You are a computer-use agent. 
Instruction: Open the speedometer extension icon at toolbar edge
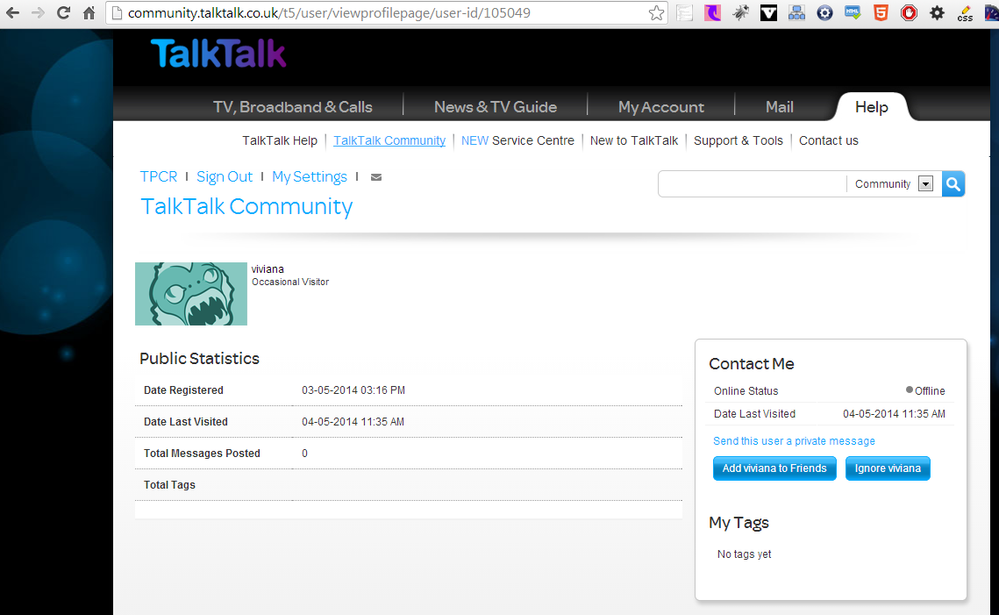pyautogui.click(x=992, y=13)
